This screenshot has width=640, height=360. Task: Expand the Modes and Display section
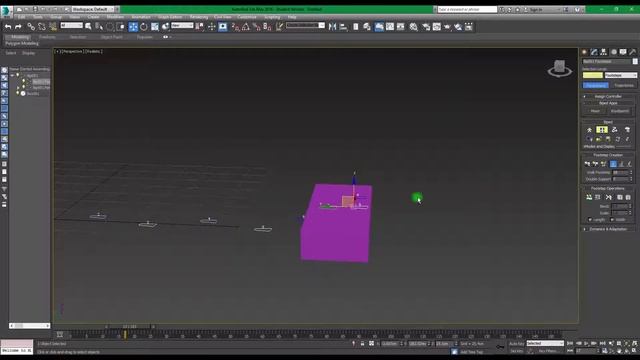(599, 147)
